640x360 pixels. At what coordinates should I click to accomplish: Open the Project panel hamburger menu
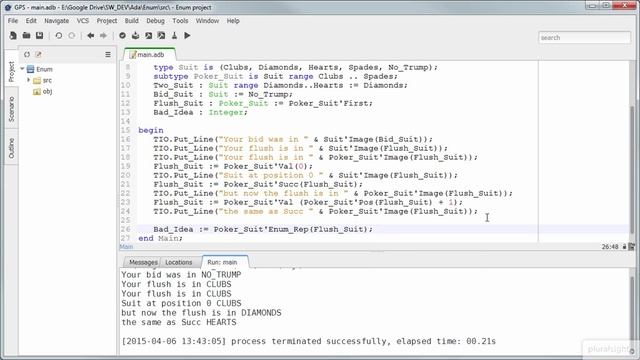click(108, 54)
